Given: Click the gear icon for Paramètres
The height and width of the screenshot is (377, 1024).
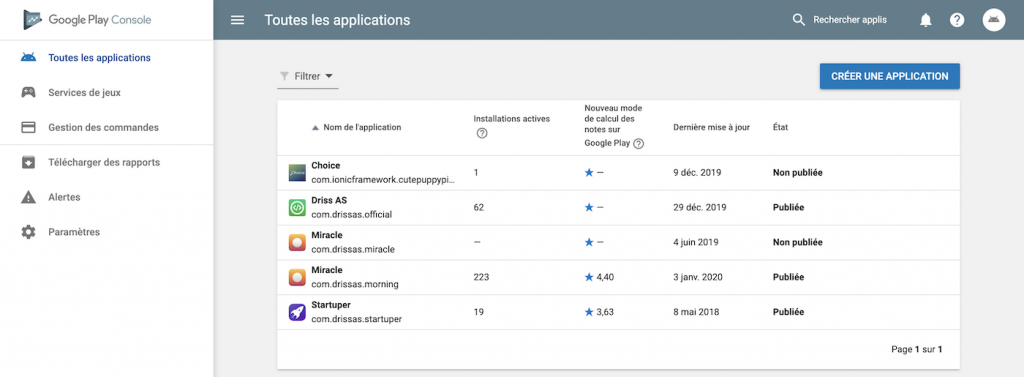Looking at the screenshot, I should pos(28,232).
